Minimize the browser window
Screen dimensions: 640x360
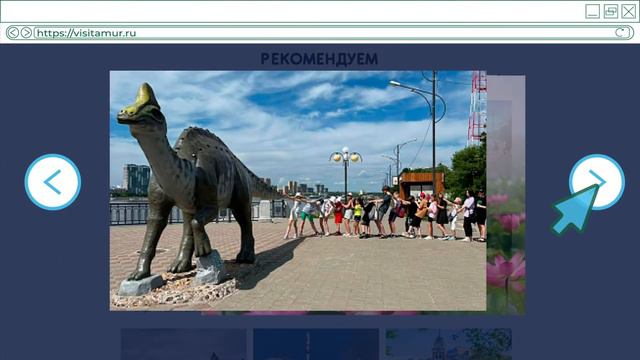click(x=592, y=11)
